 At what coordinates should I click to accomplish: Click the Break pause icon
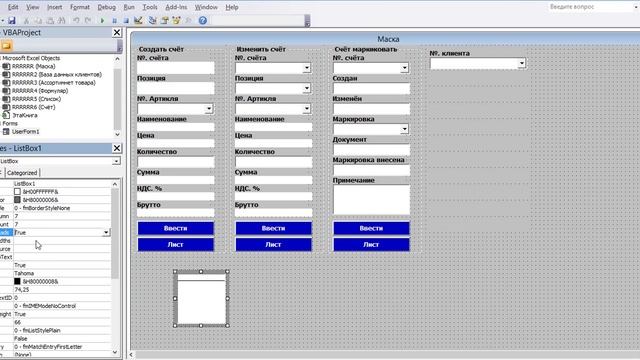pyautogui.click(x=114, y=20)
